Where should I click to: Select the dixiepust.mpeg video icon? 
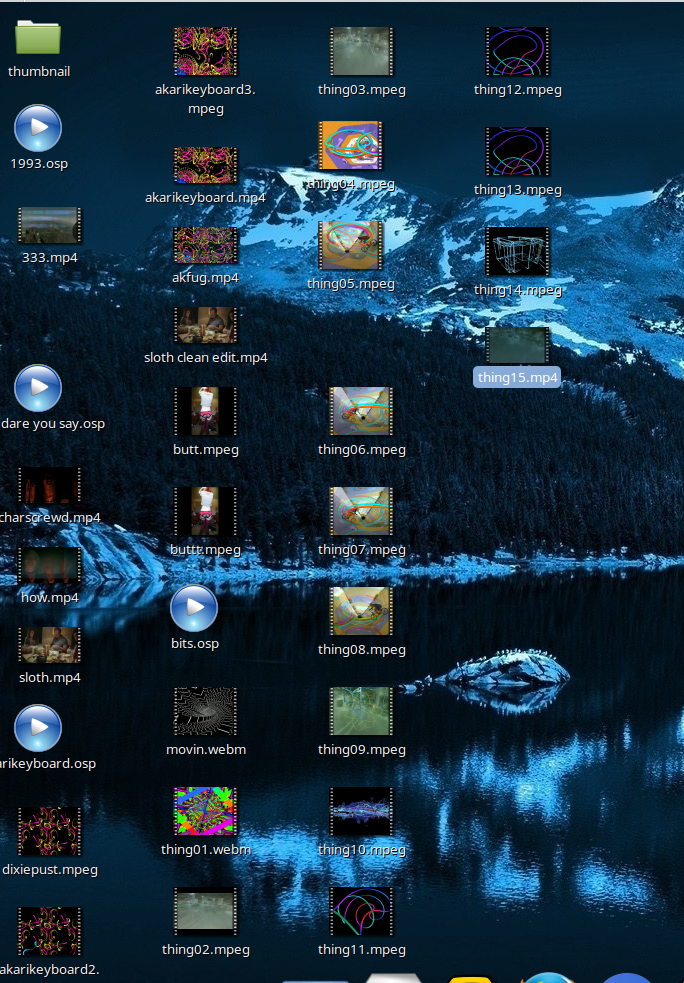click(x=50, y=831)
